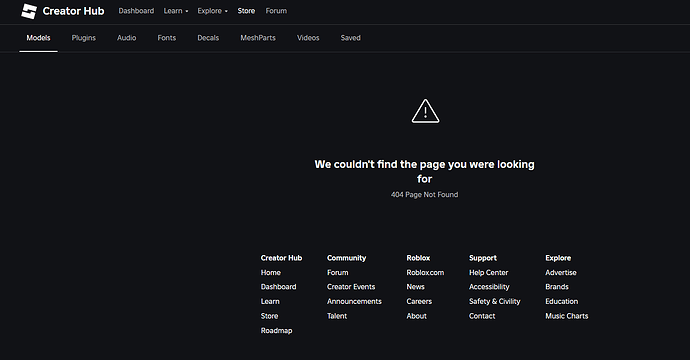Open the Dashboard footer link
The height and width of the screenshot is (360, 690).
pyautogui.click(x=278, y=287)
